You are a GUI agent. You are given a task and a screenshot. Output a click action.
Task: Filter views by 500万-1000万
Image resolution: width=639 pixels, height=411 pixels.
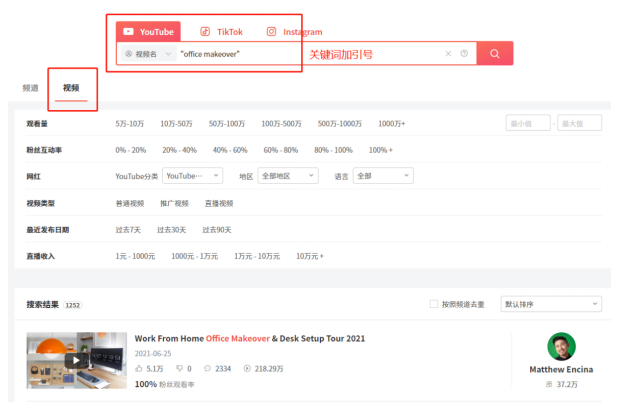pyautogui.click(x=339, y=123)
